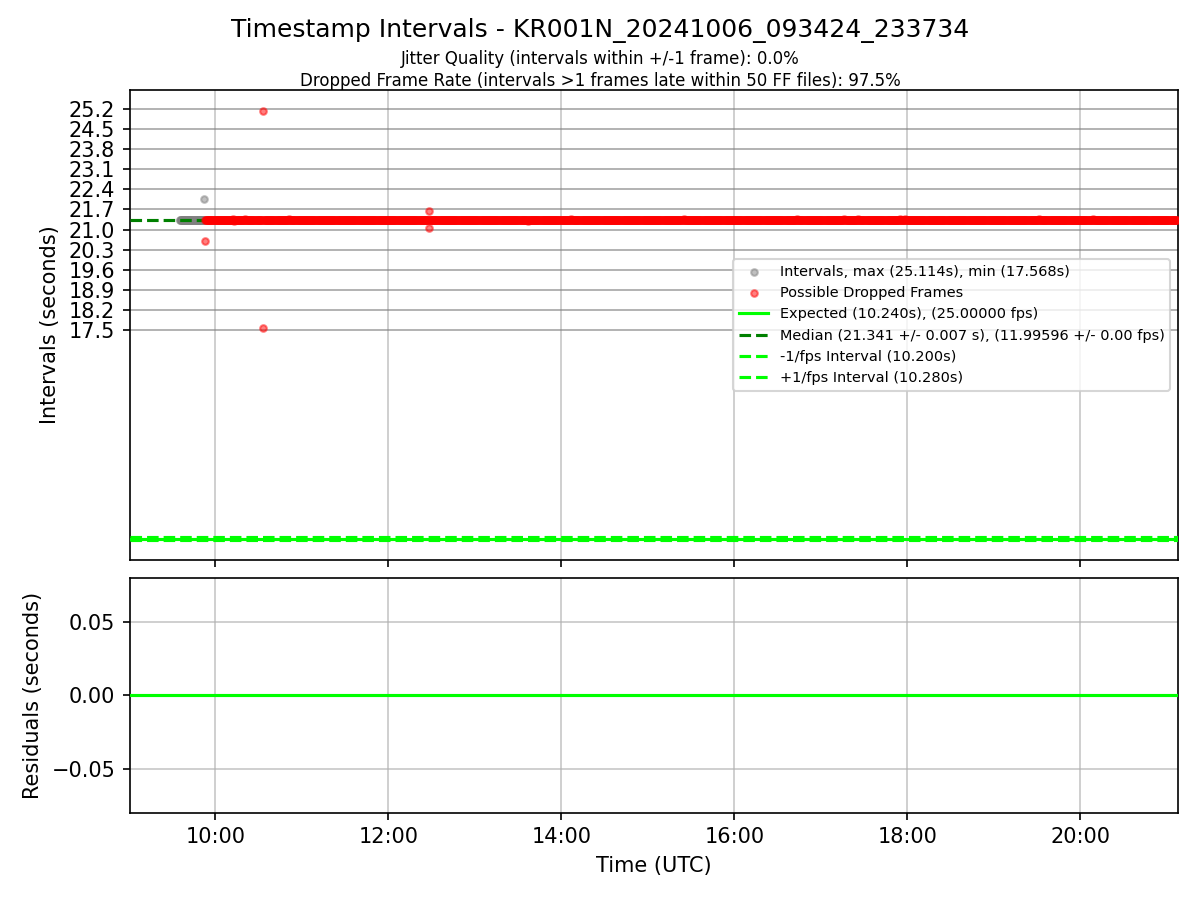The image size is (1200, 900).
Task: Click the '22.4' y-axis tick label
Action: [x=90, y=190]
